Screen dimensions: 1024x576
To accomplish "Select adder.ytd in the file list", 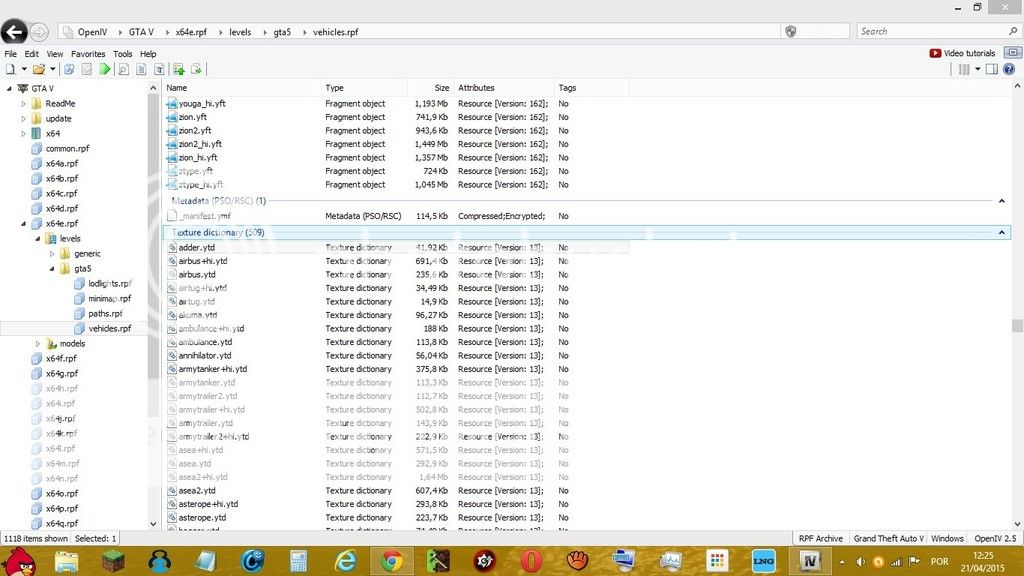I will tap(197, 247).
